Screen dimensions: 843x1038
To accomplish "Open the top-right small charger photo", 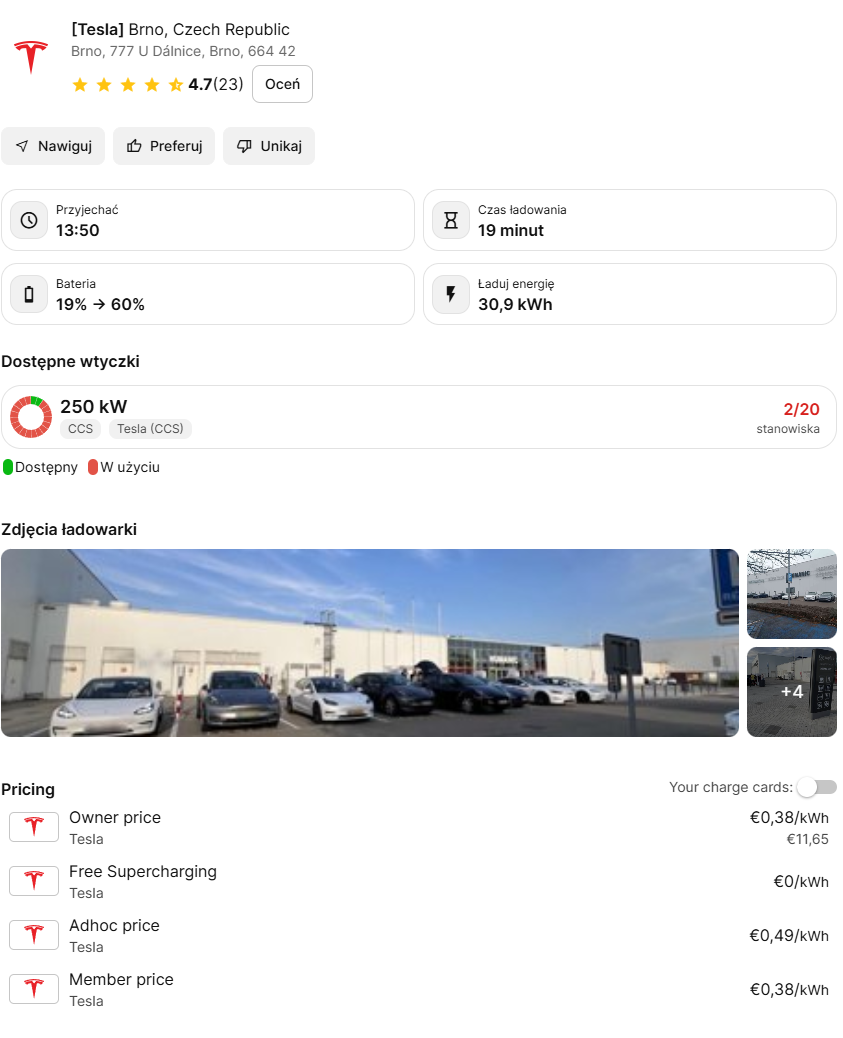I will click(x=791, y=593).
